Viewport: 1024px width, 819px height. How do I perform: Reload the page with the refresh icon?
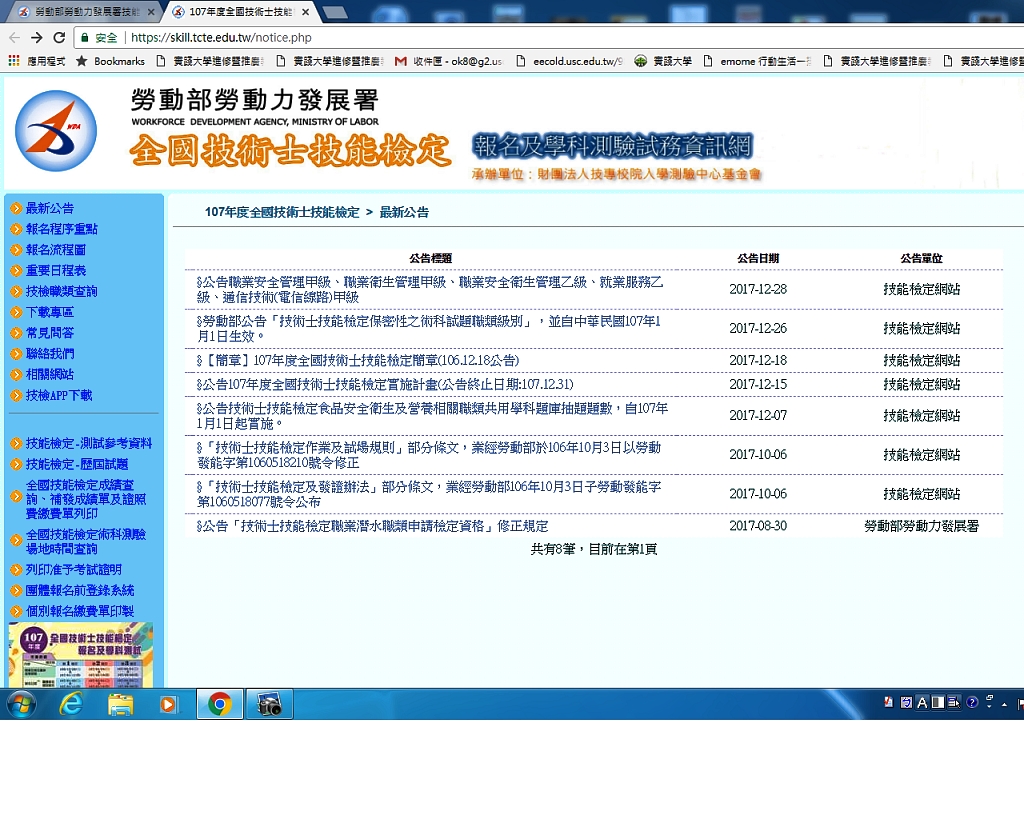(x=59, y=38)
